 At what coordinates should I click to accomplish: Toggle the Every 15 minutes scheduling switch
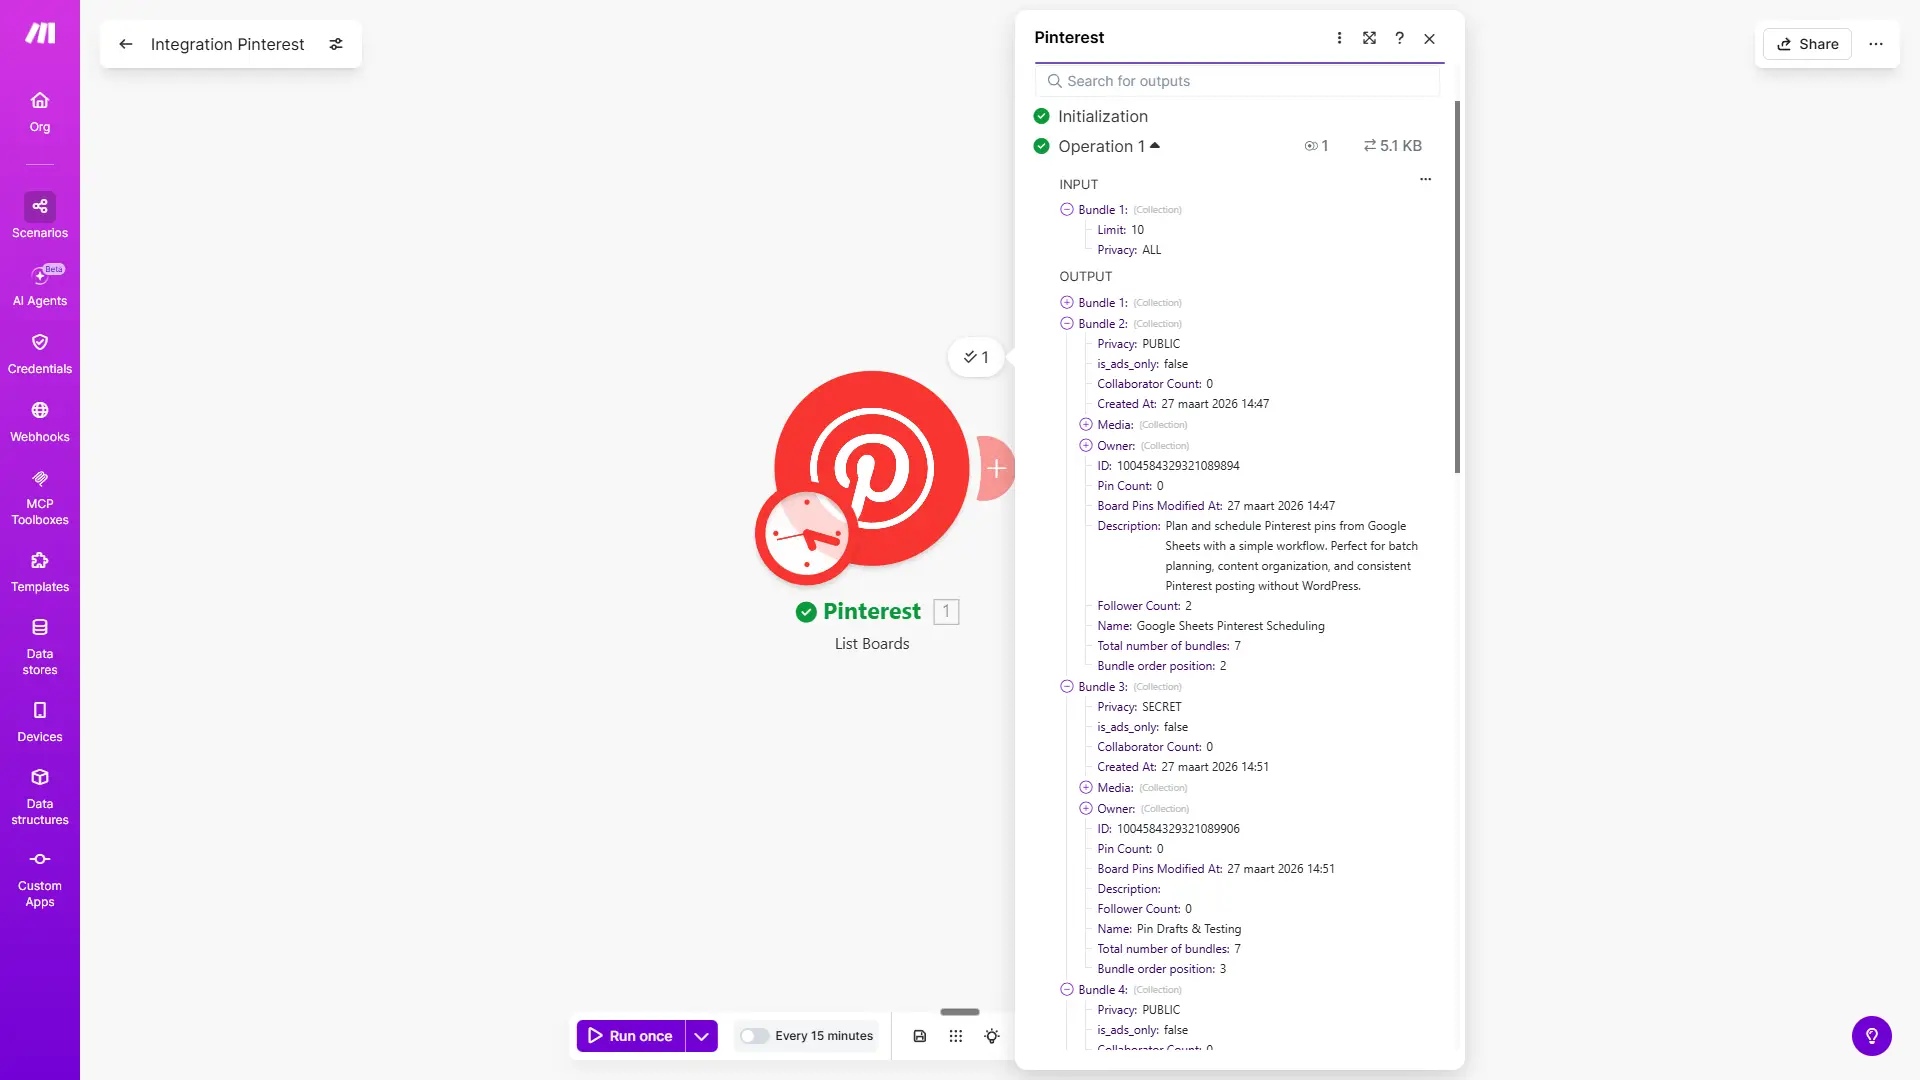pos(754,1036)
